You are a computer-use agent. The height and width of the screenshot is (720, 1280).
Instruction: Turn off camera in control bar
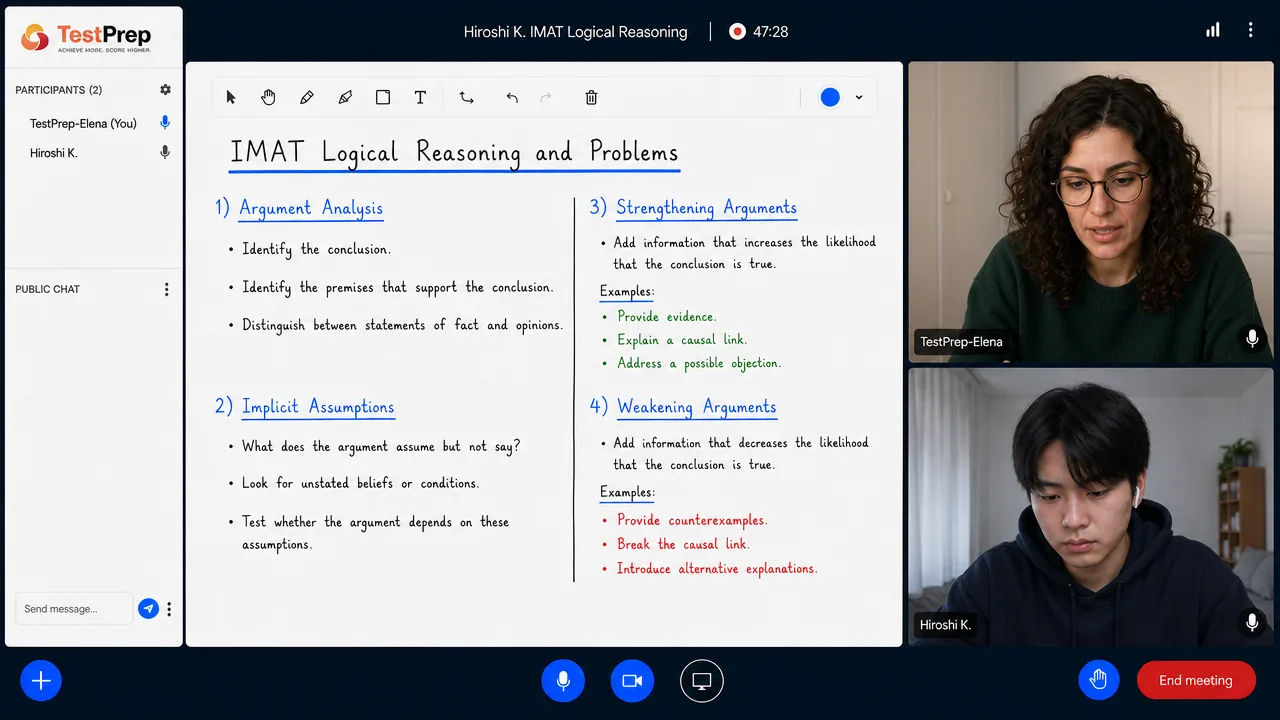[632, 681]
